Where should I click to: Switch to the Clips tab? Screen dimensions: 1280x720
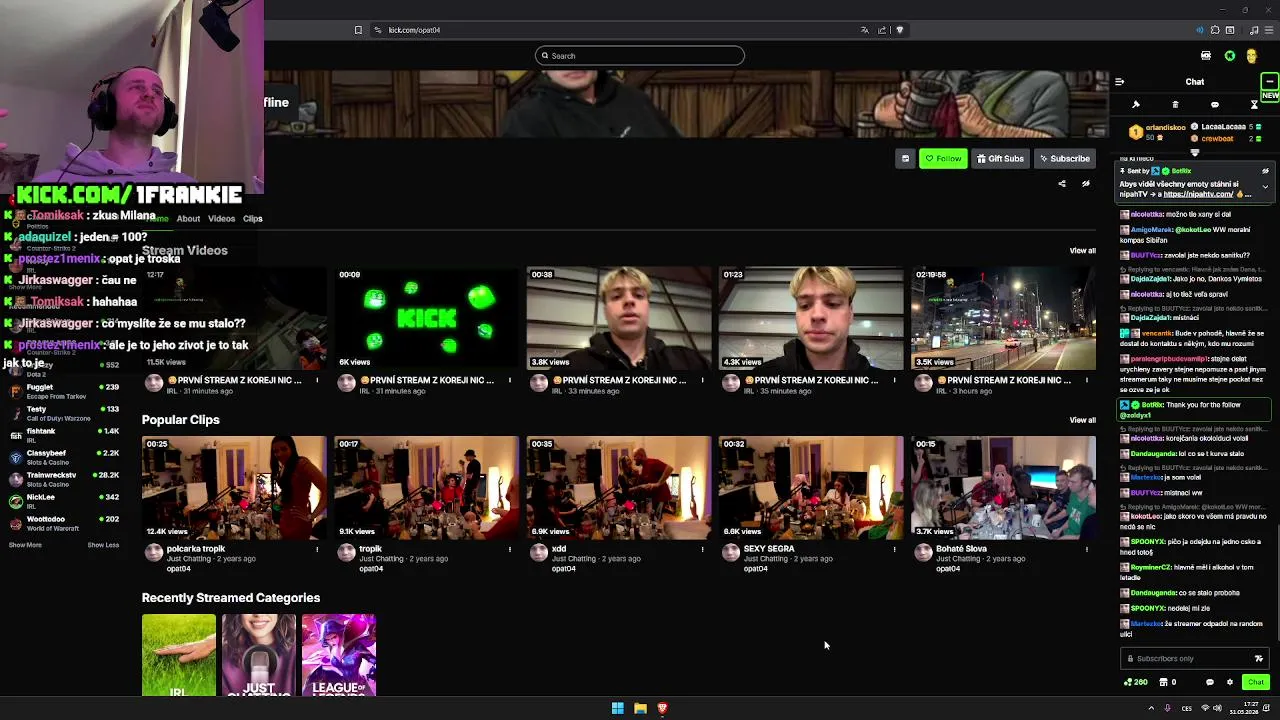coord(252,219)
